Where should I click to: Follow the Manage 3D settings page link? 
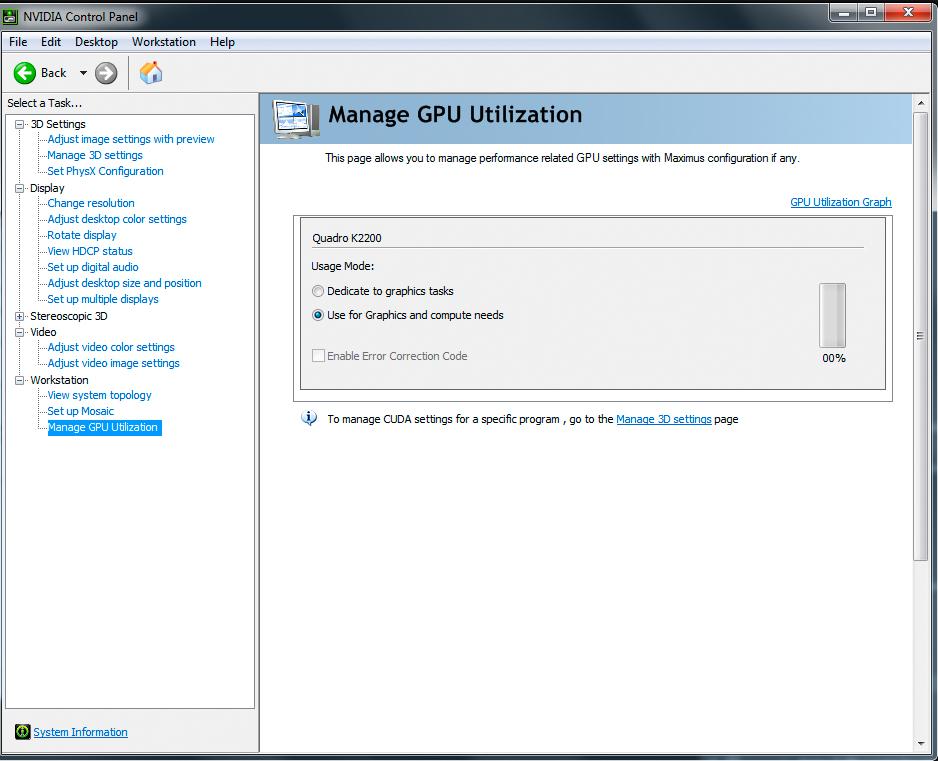(663, 419)
